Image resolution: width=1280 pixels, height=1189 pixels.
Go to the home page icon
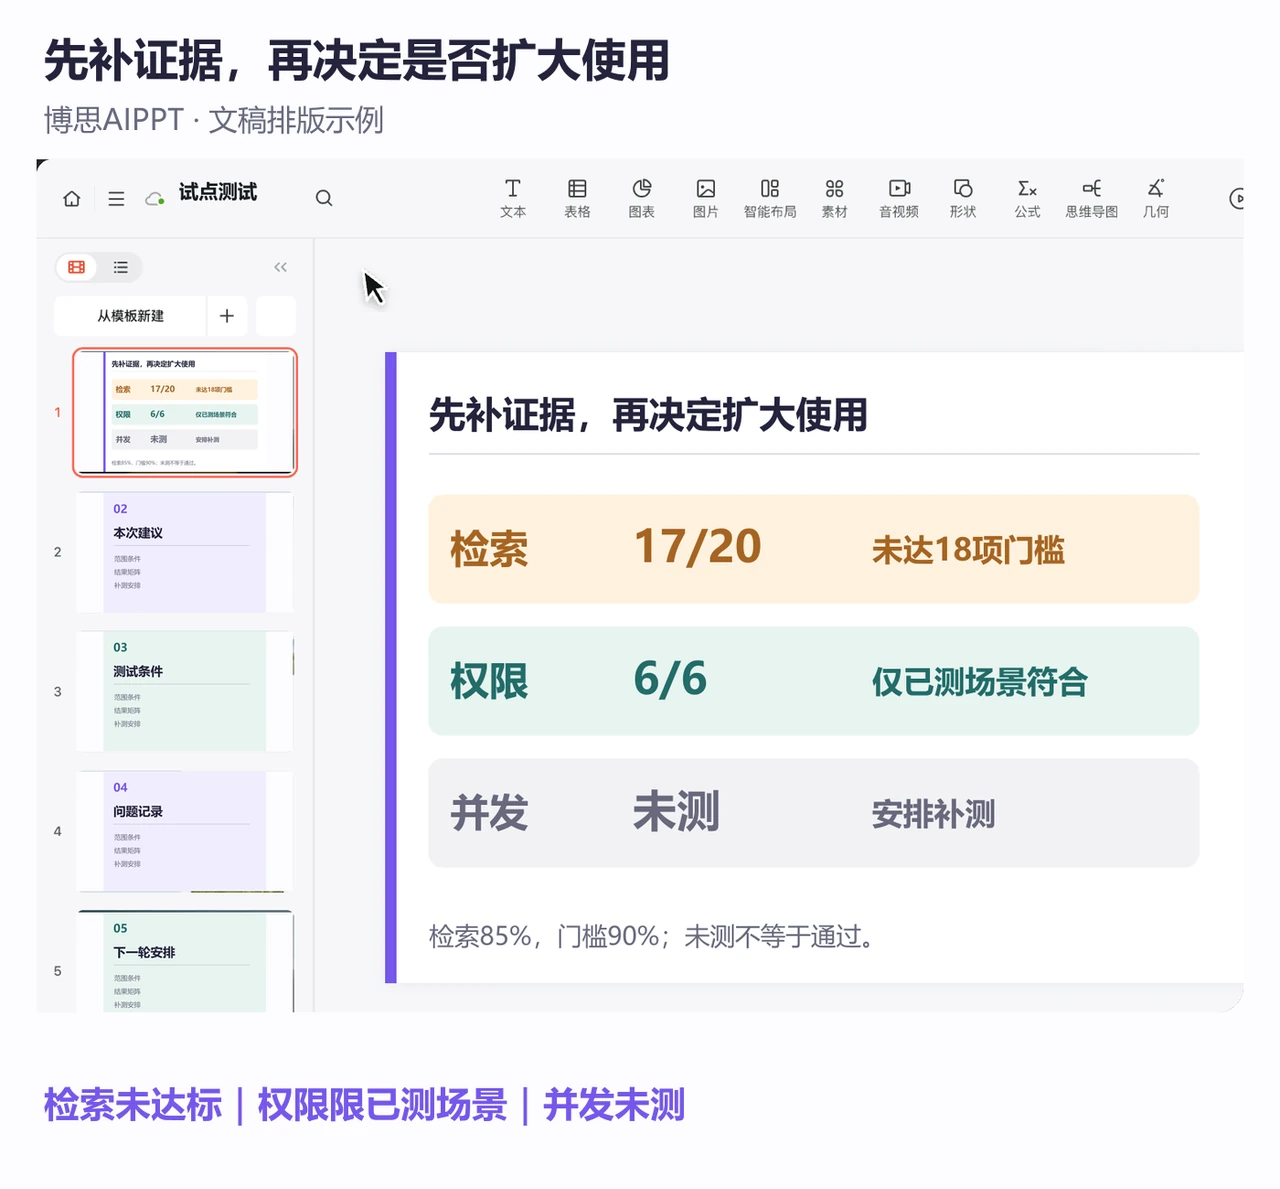point(72,198)
